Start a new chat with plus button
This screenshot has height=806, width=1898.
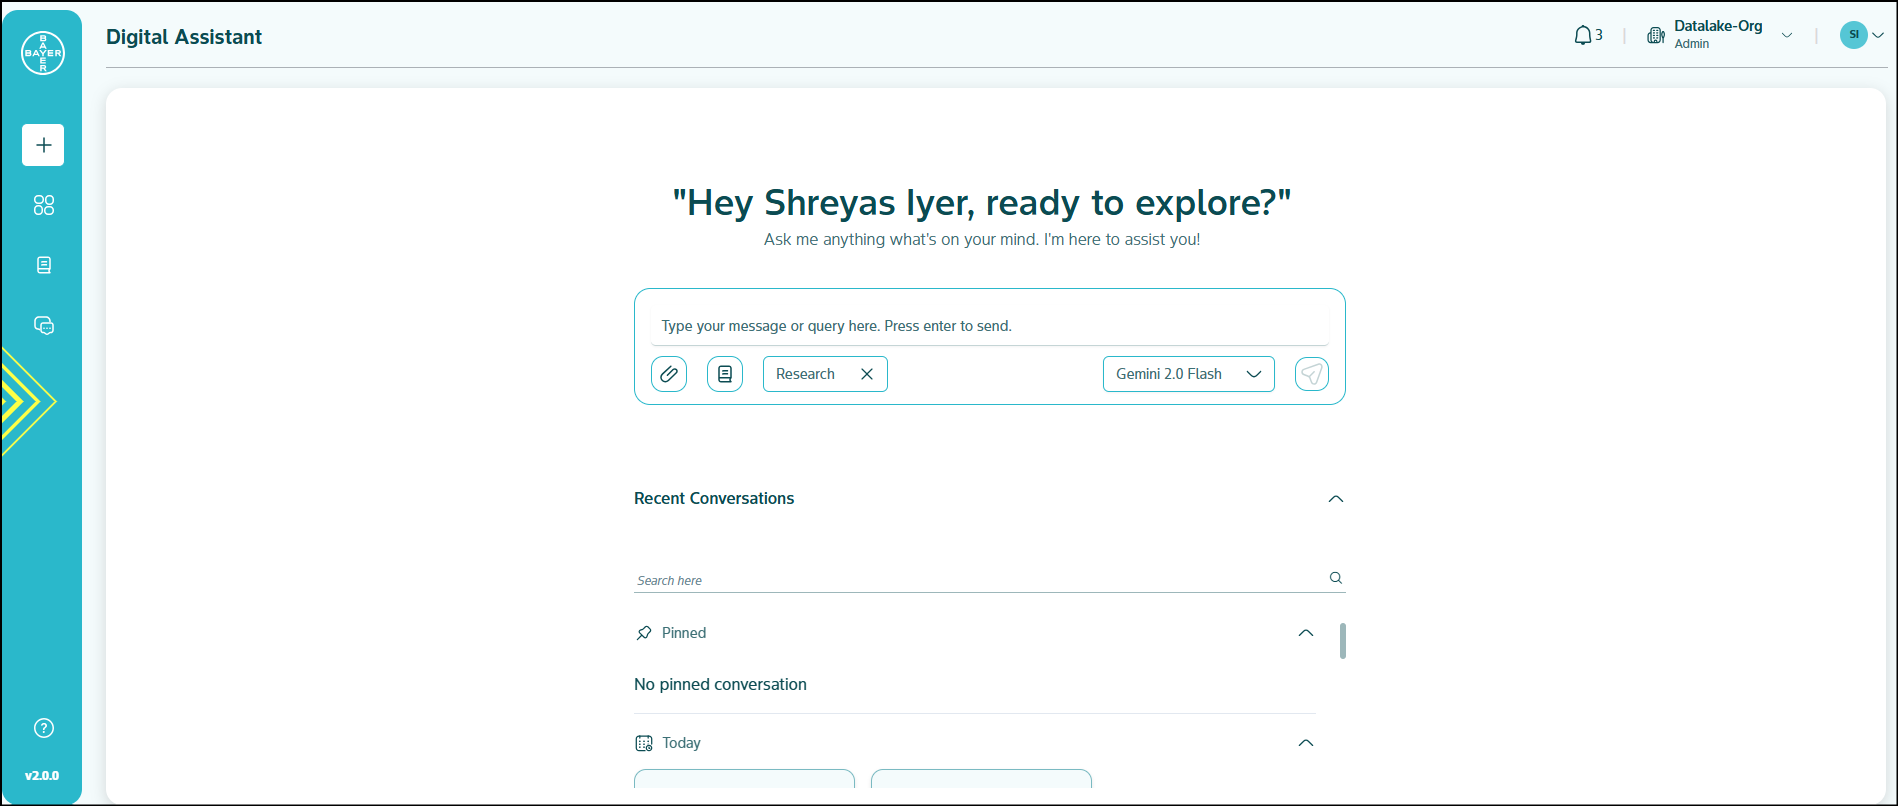coord(43,145)
